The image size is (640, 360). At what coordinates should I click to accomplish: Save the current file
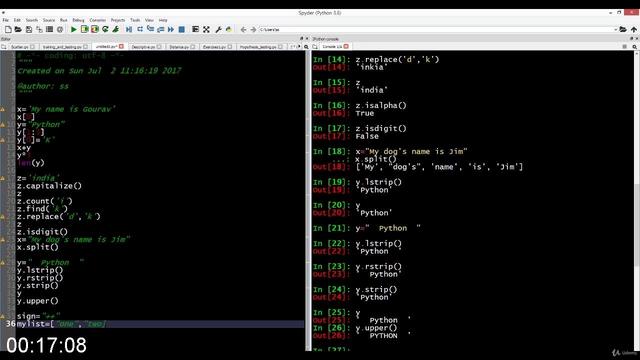click(29, 29)
